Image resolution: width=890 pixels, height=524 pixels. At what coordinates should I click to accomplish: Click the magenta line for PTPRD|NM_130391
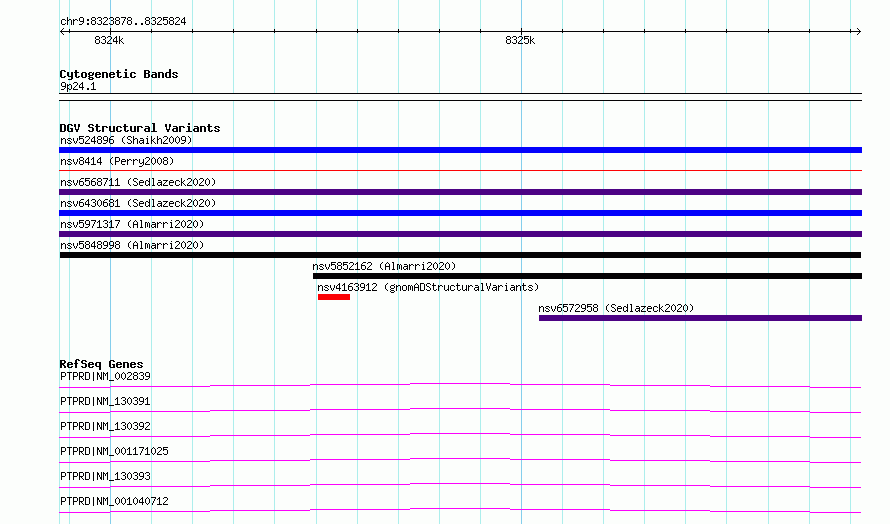point(460,410)
